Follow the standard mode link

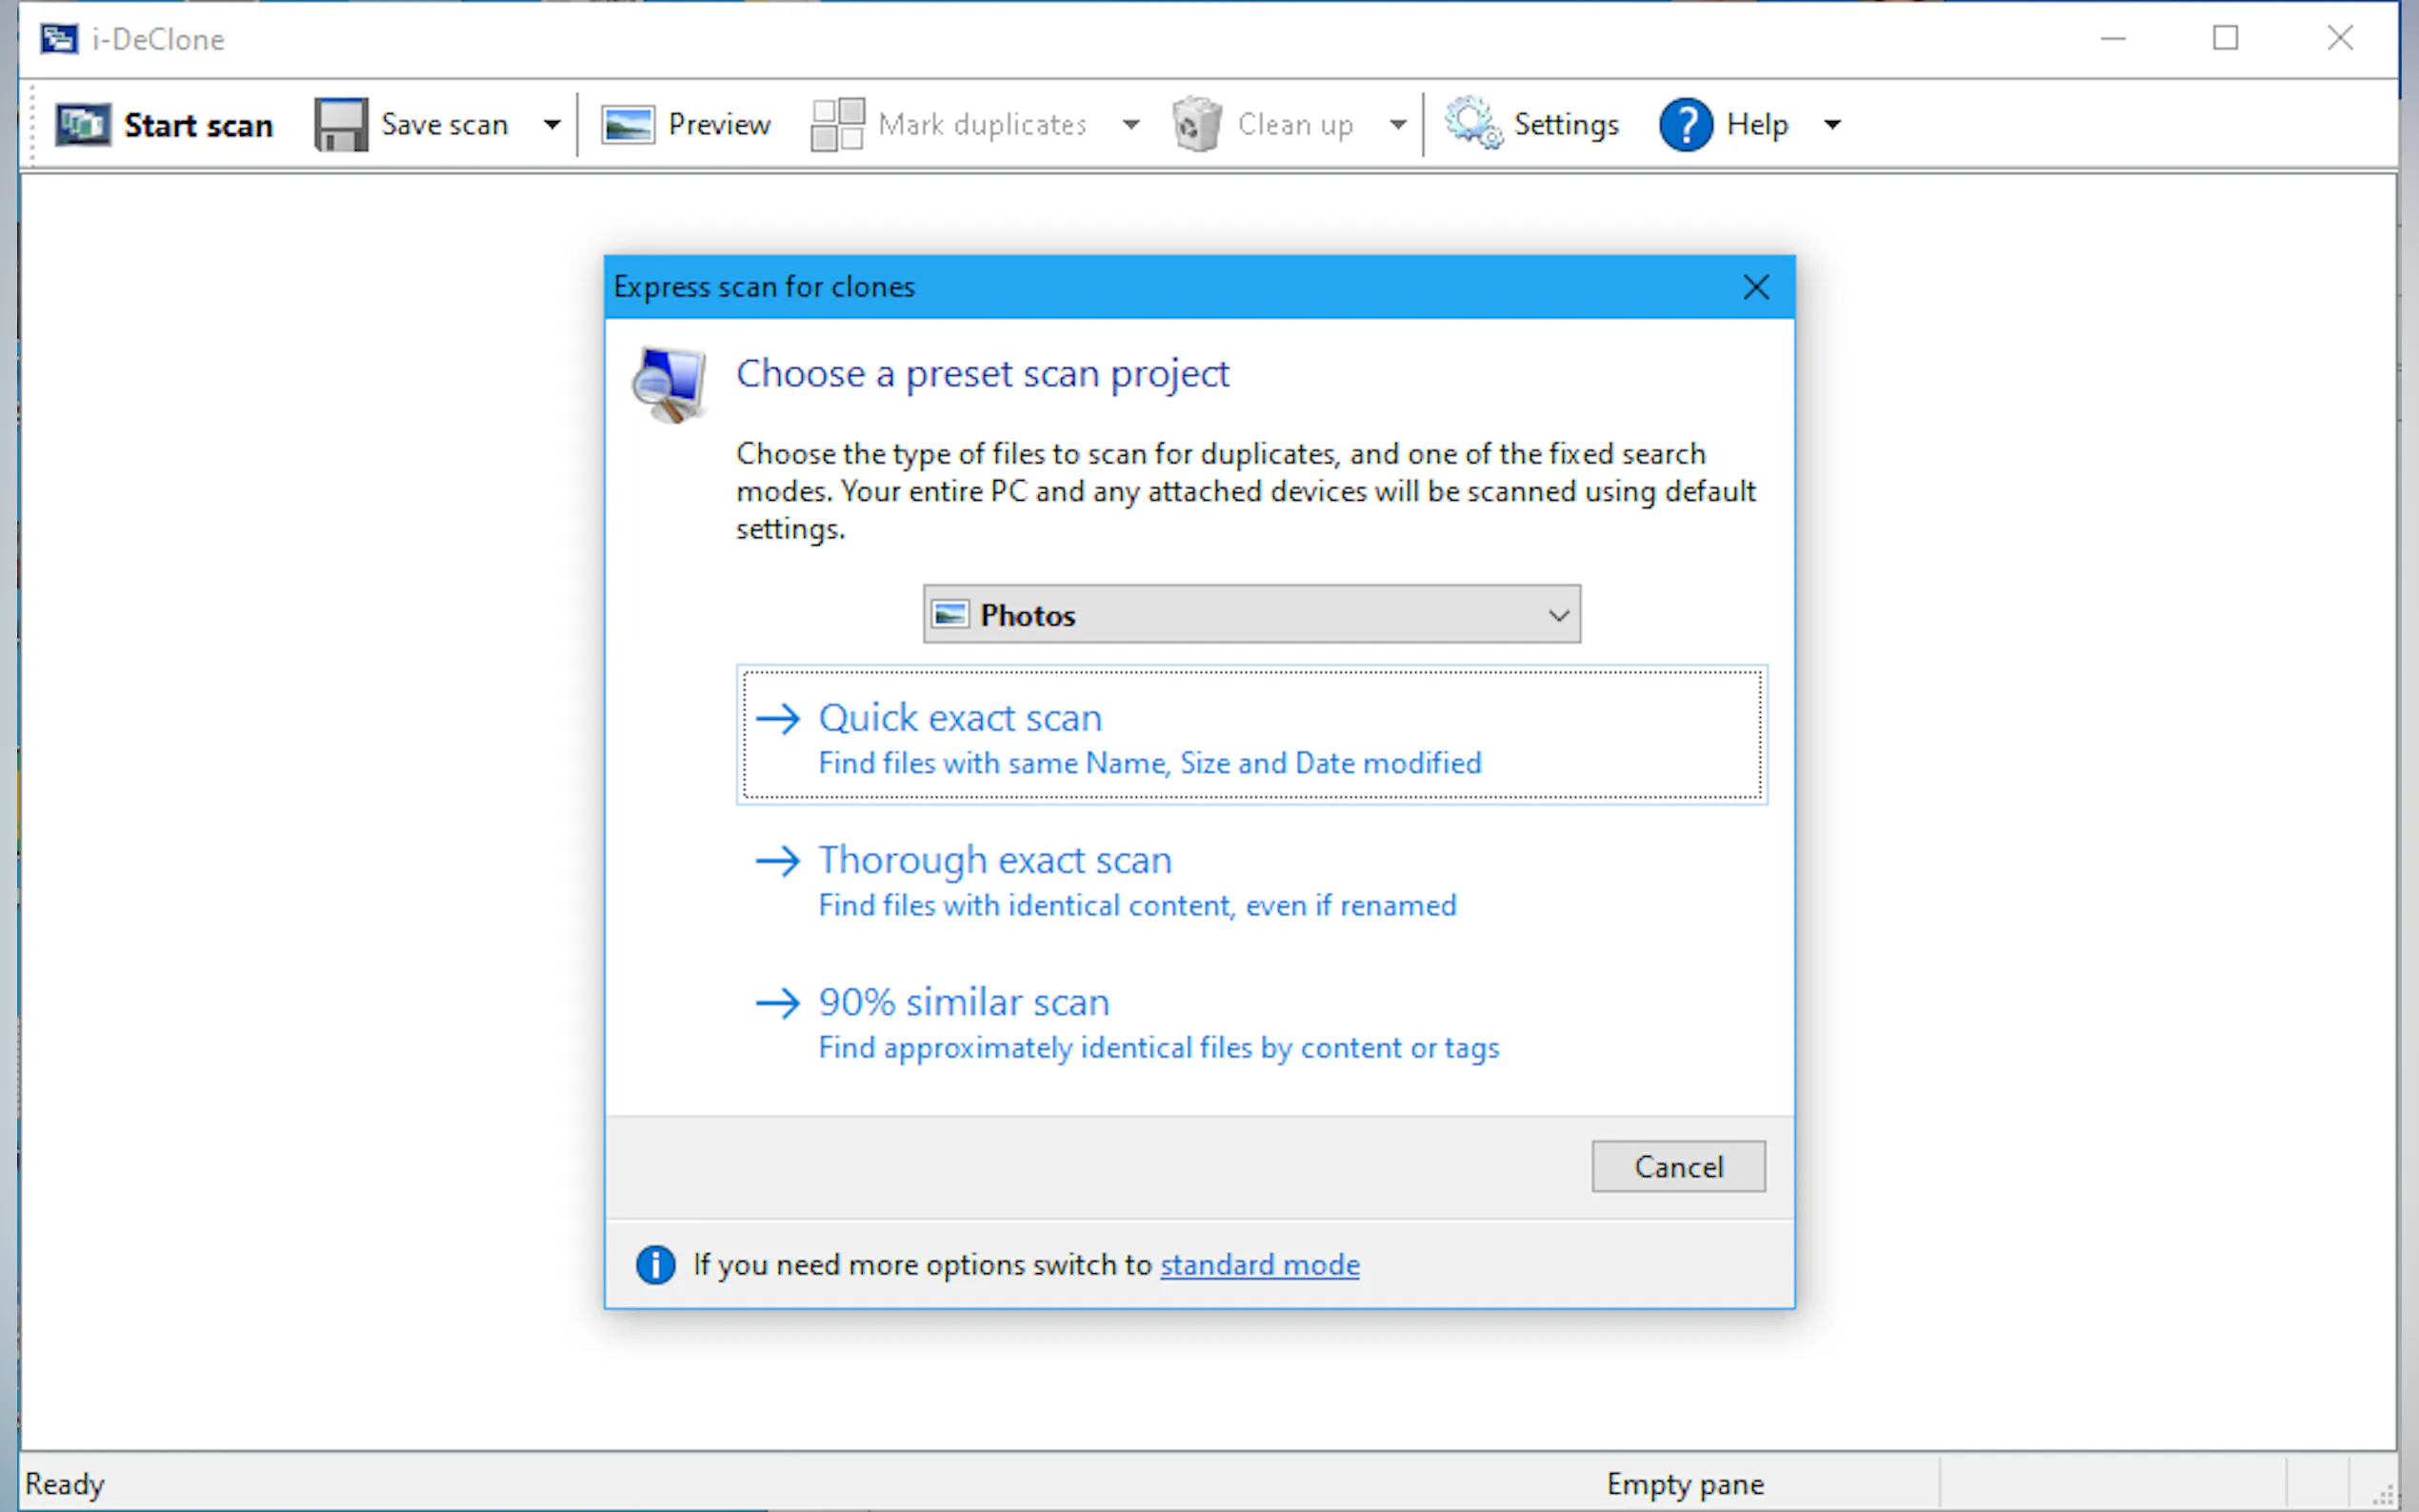click(x=1259, y=1265)
